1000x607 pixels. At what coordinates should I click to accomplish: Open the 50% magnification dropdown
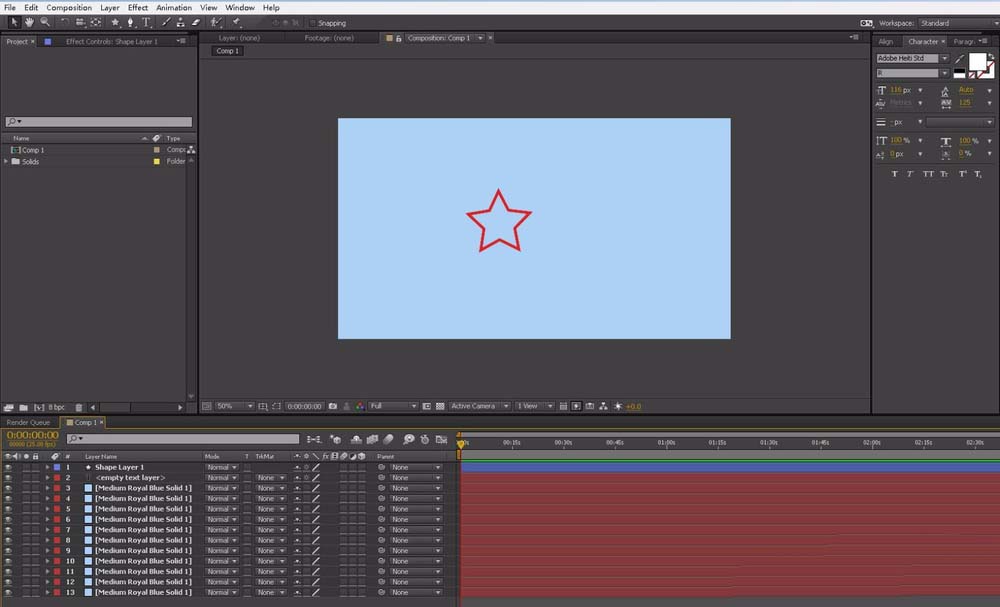pos(235,406)
